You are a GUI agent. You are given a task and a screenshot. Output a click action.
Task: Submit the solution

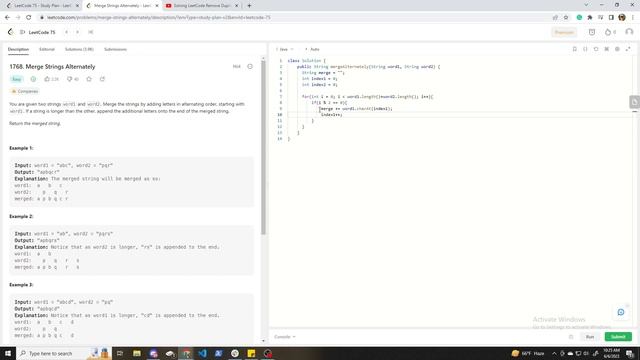(x=618, y=337)
